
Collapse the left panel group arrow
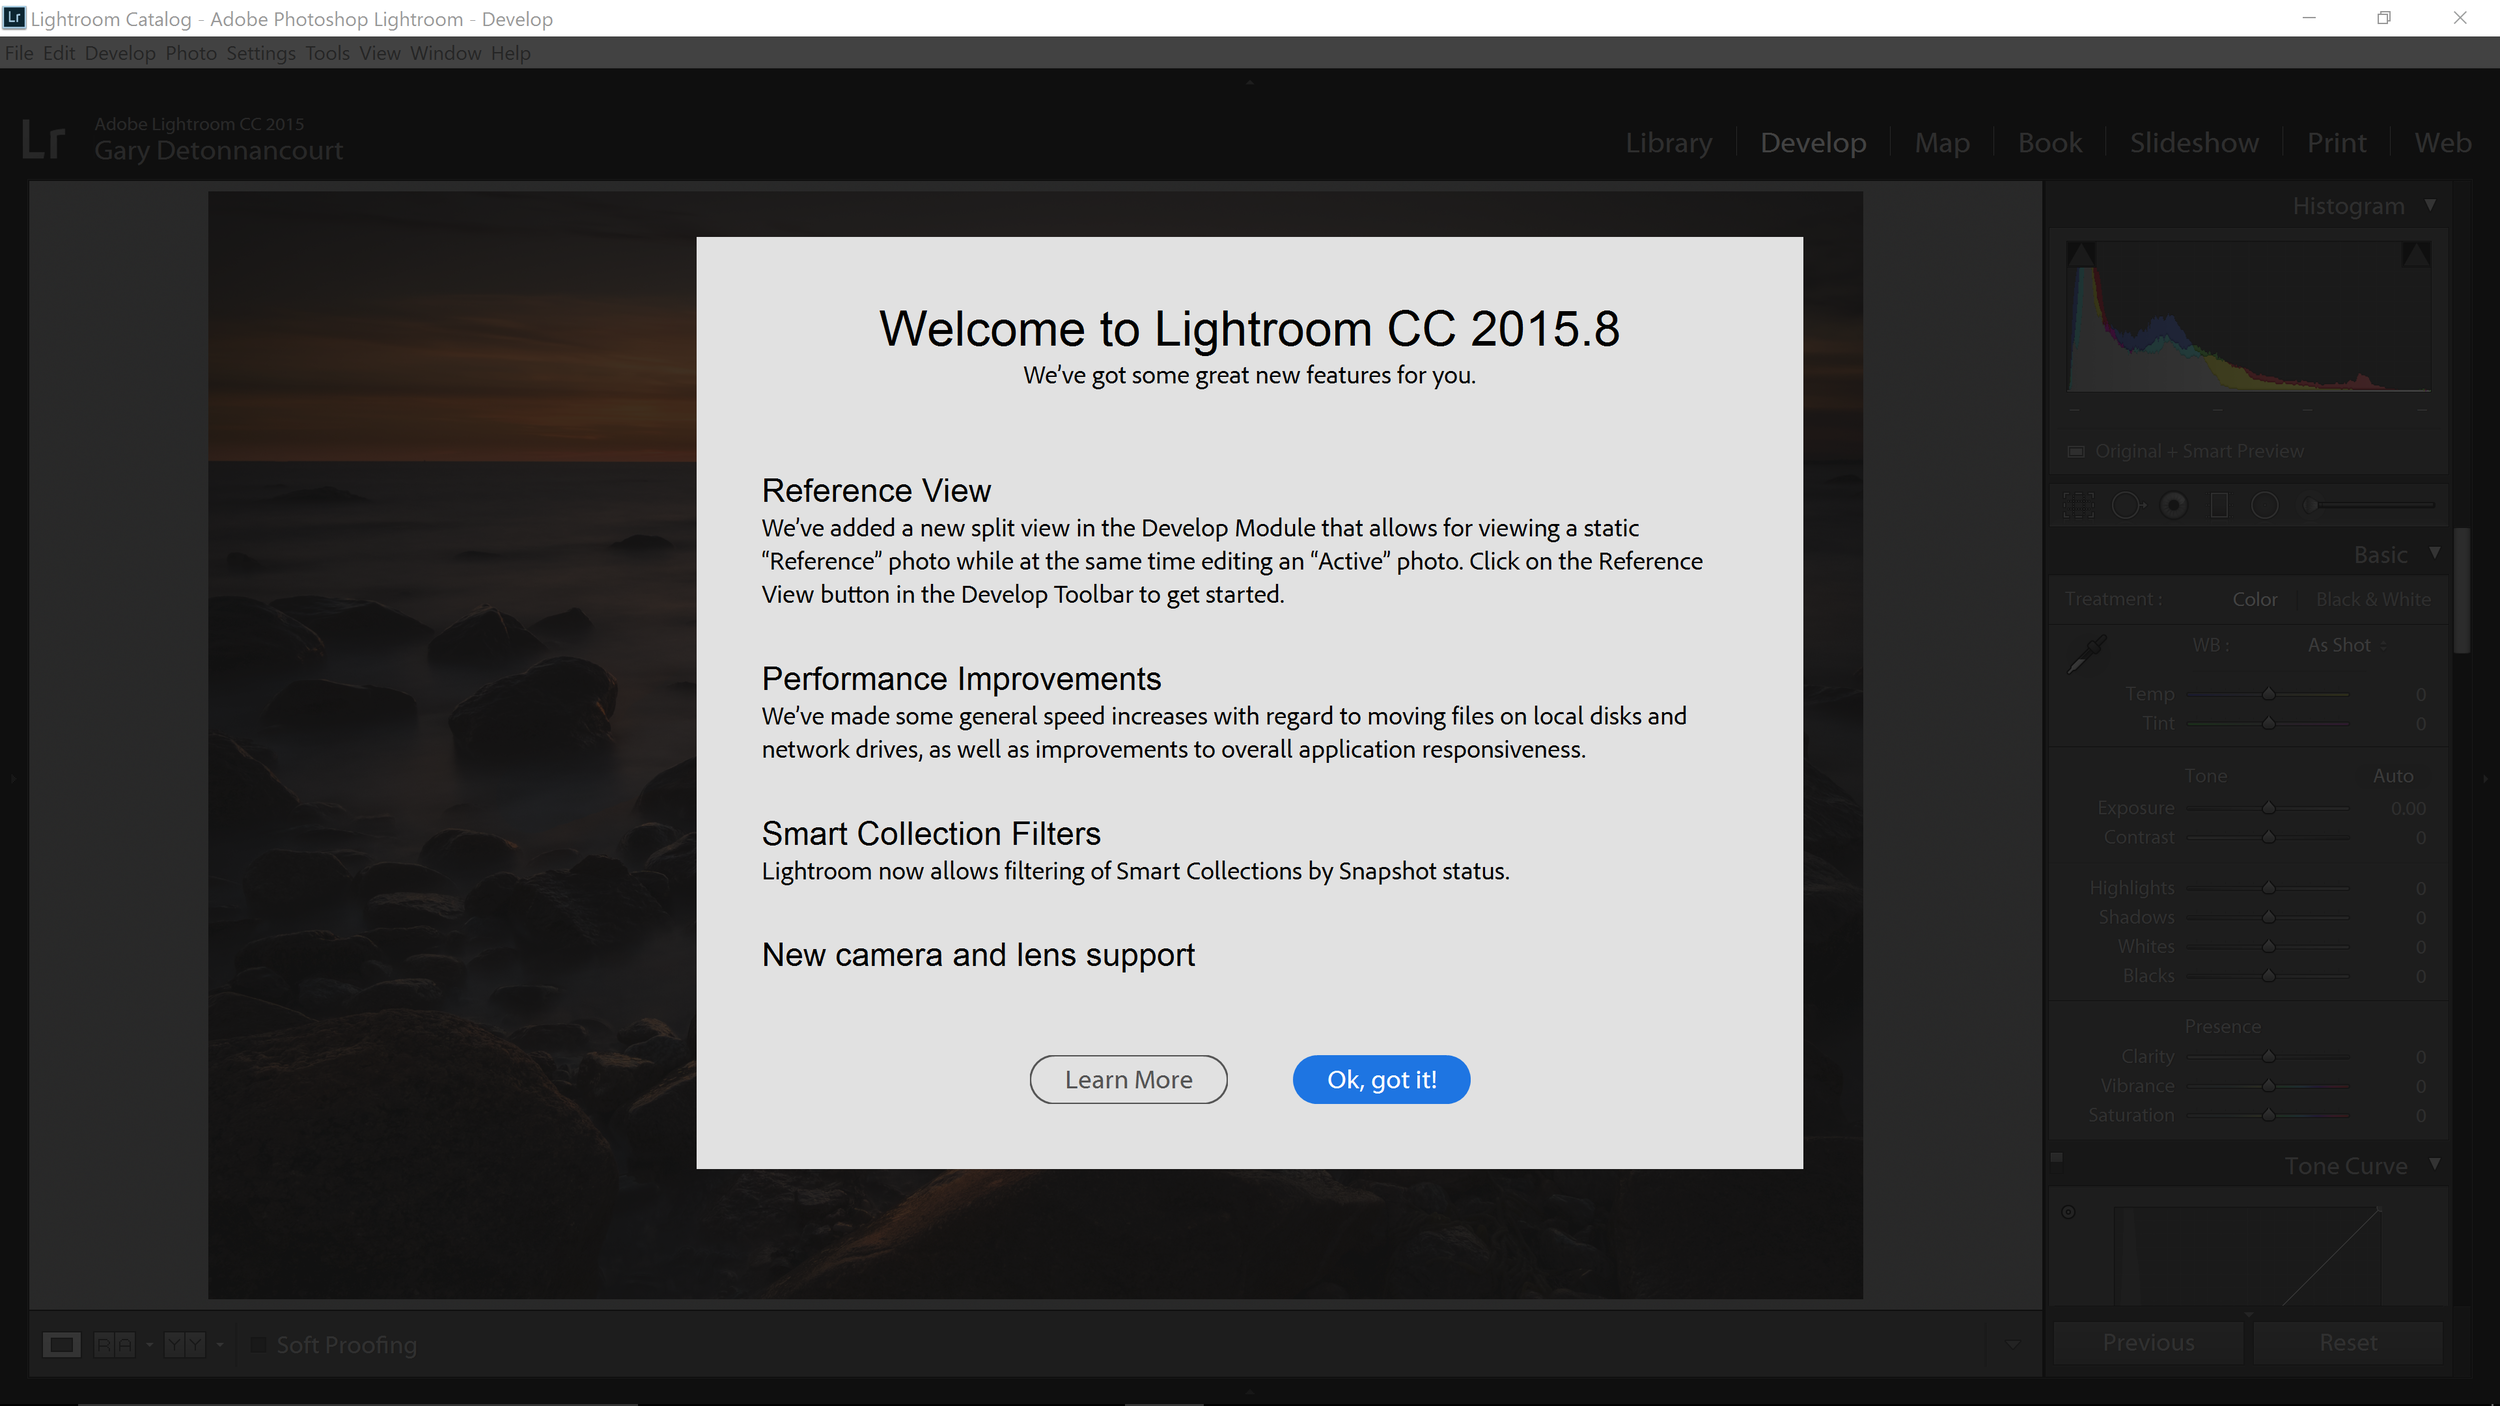[13, 778]
